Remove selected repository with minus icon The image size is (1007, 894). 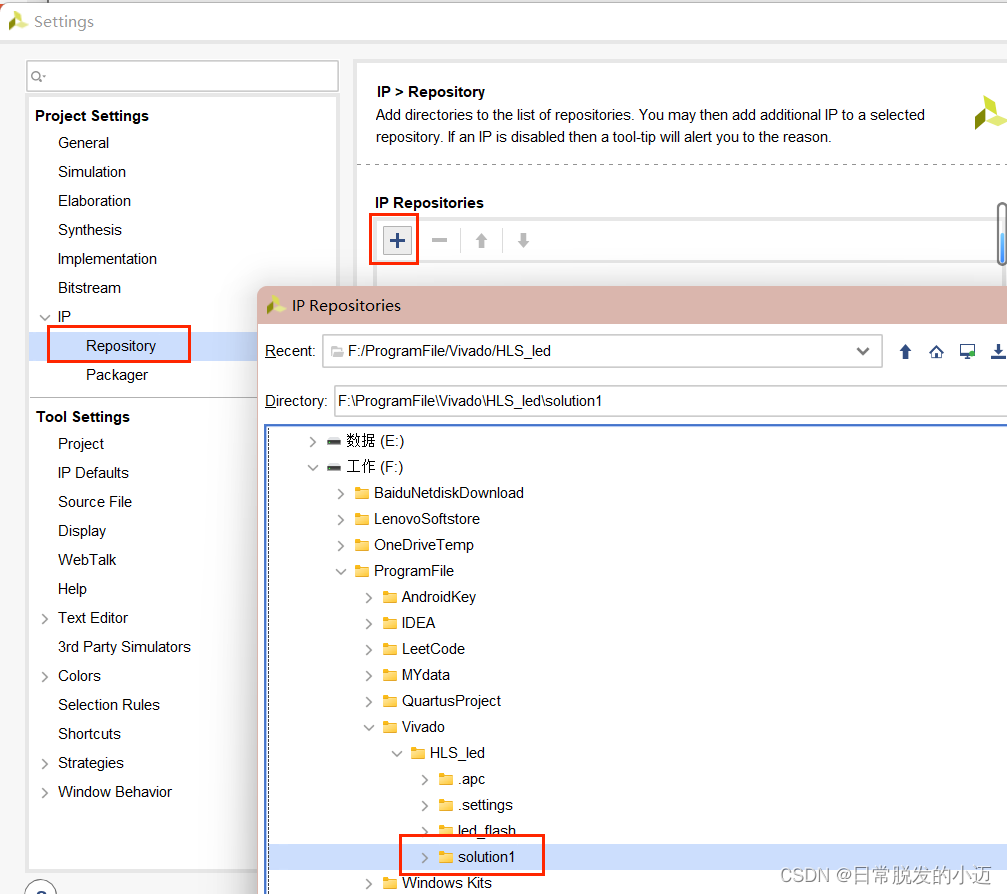[x=439, y=240]
